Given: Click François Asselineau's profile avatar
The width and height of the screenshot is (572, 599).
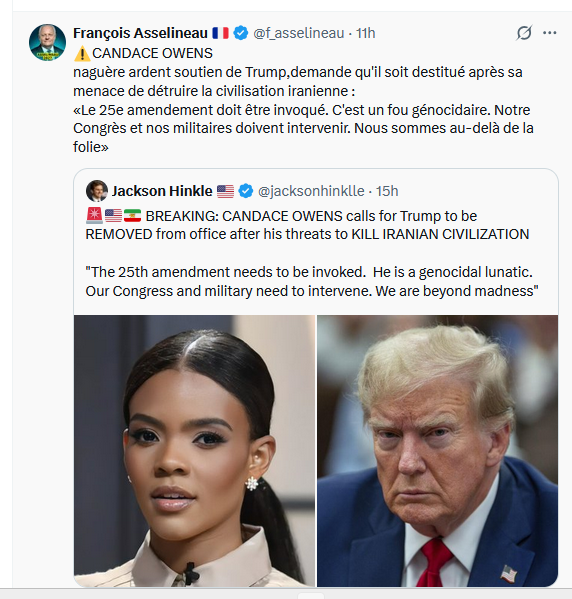Looking at the screenshot, I should tap(47, 42).
